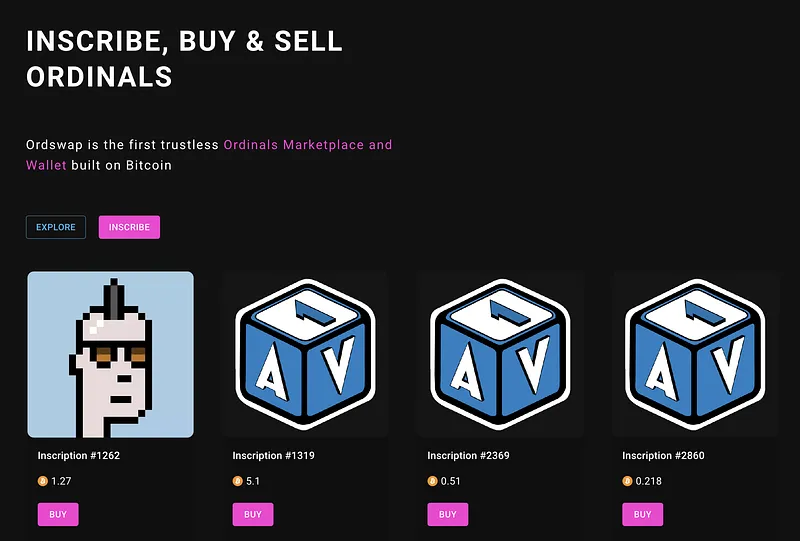Open the AV cube image of Inscription #2860
800x541 pixels.
click(695, 355)
